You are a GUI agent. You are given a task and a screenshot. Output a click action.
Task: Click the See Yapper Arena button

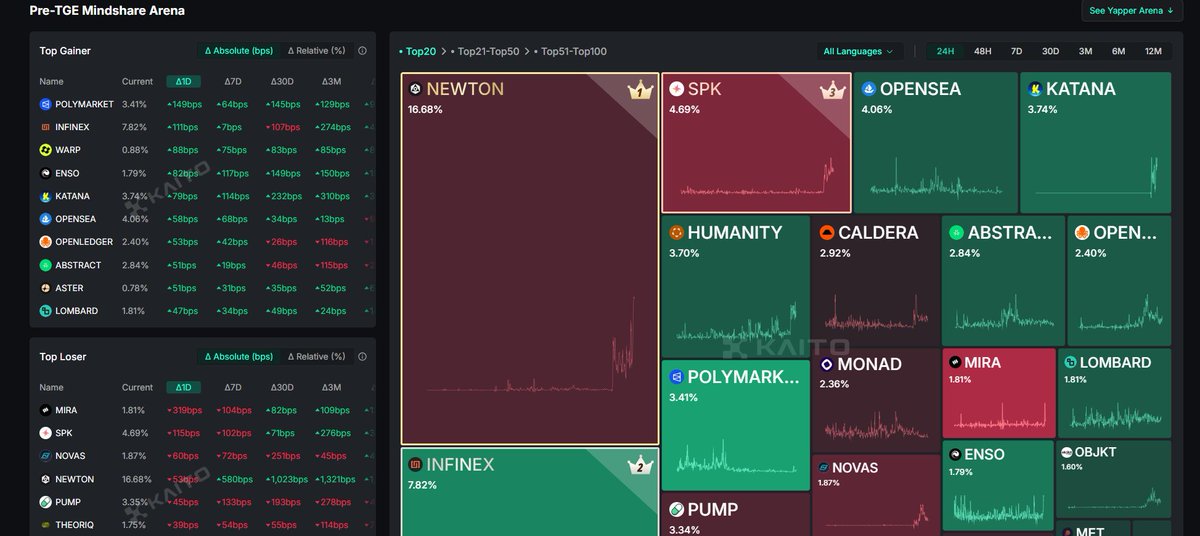click(1132, 11)
